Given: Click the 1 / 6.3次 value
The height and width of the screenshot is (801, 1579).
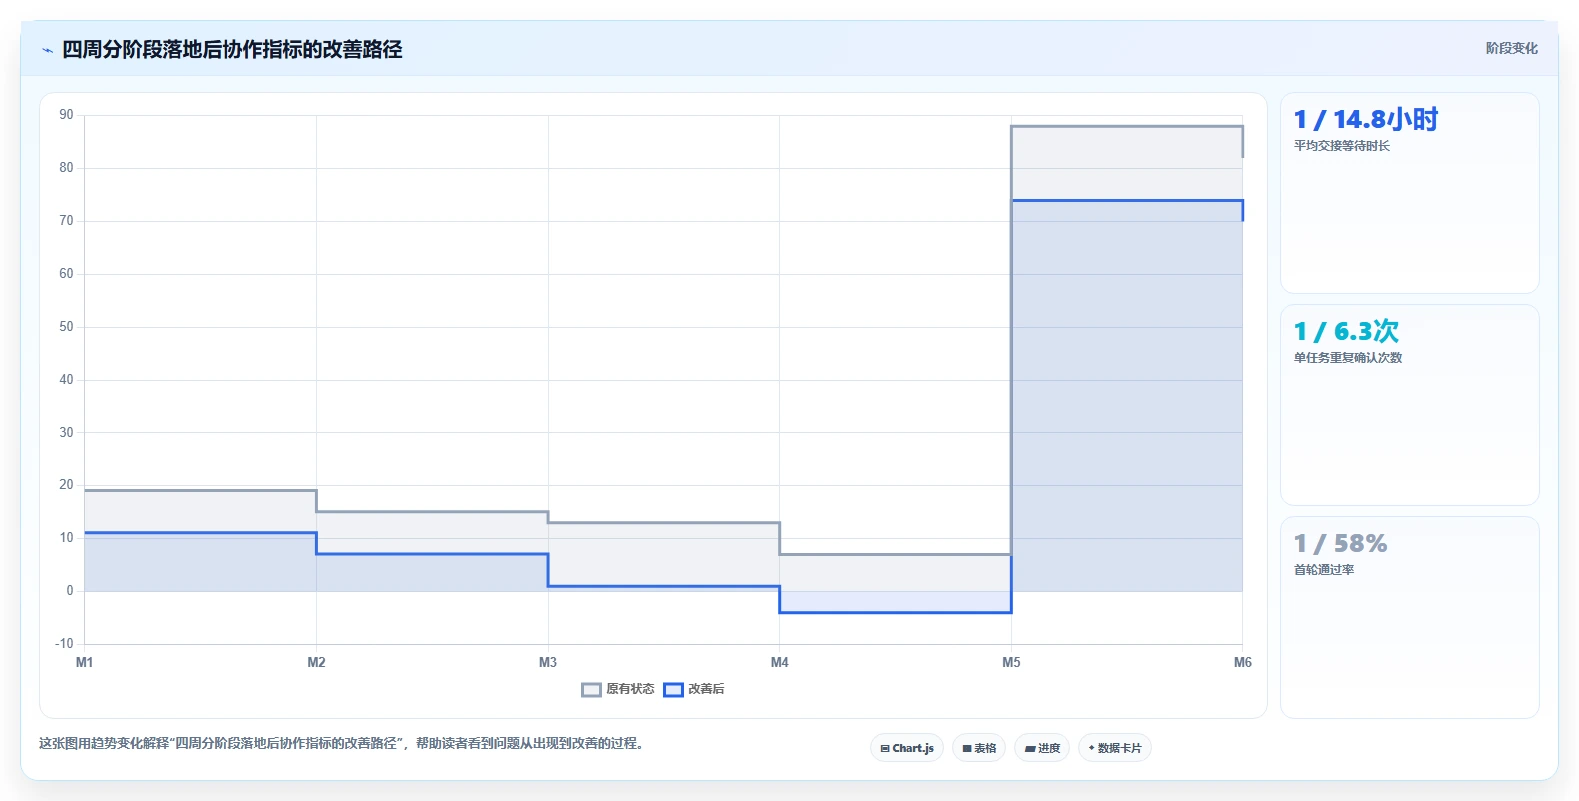Looking at the screenshot, I should [x=1346, y=332].
